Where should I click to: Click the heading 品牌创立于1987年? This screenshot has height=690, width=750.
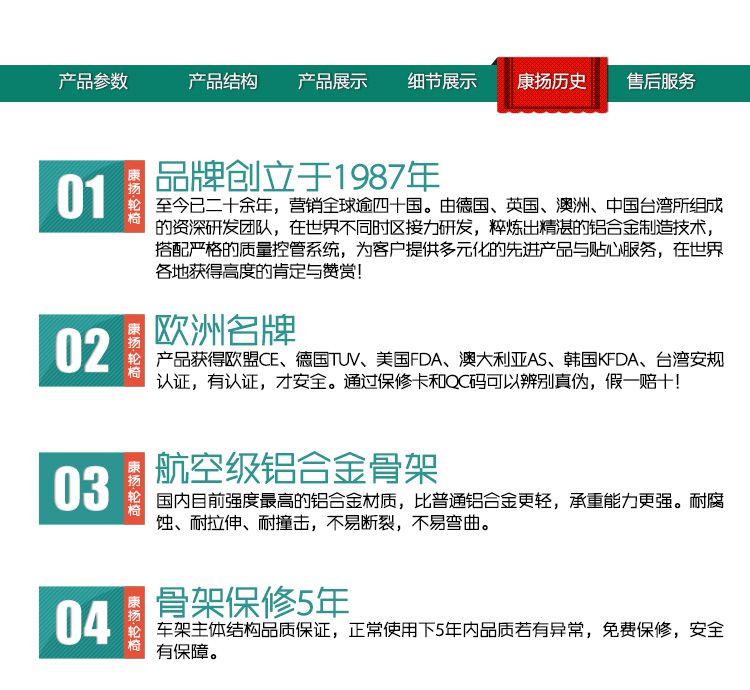(298, 176)
